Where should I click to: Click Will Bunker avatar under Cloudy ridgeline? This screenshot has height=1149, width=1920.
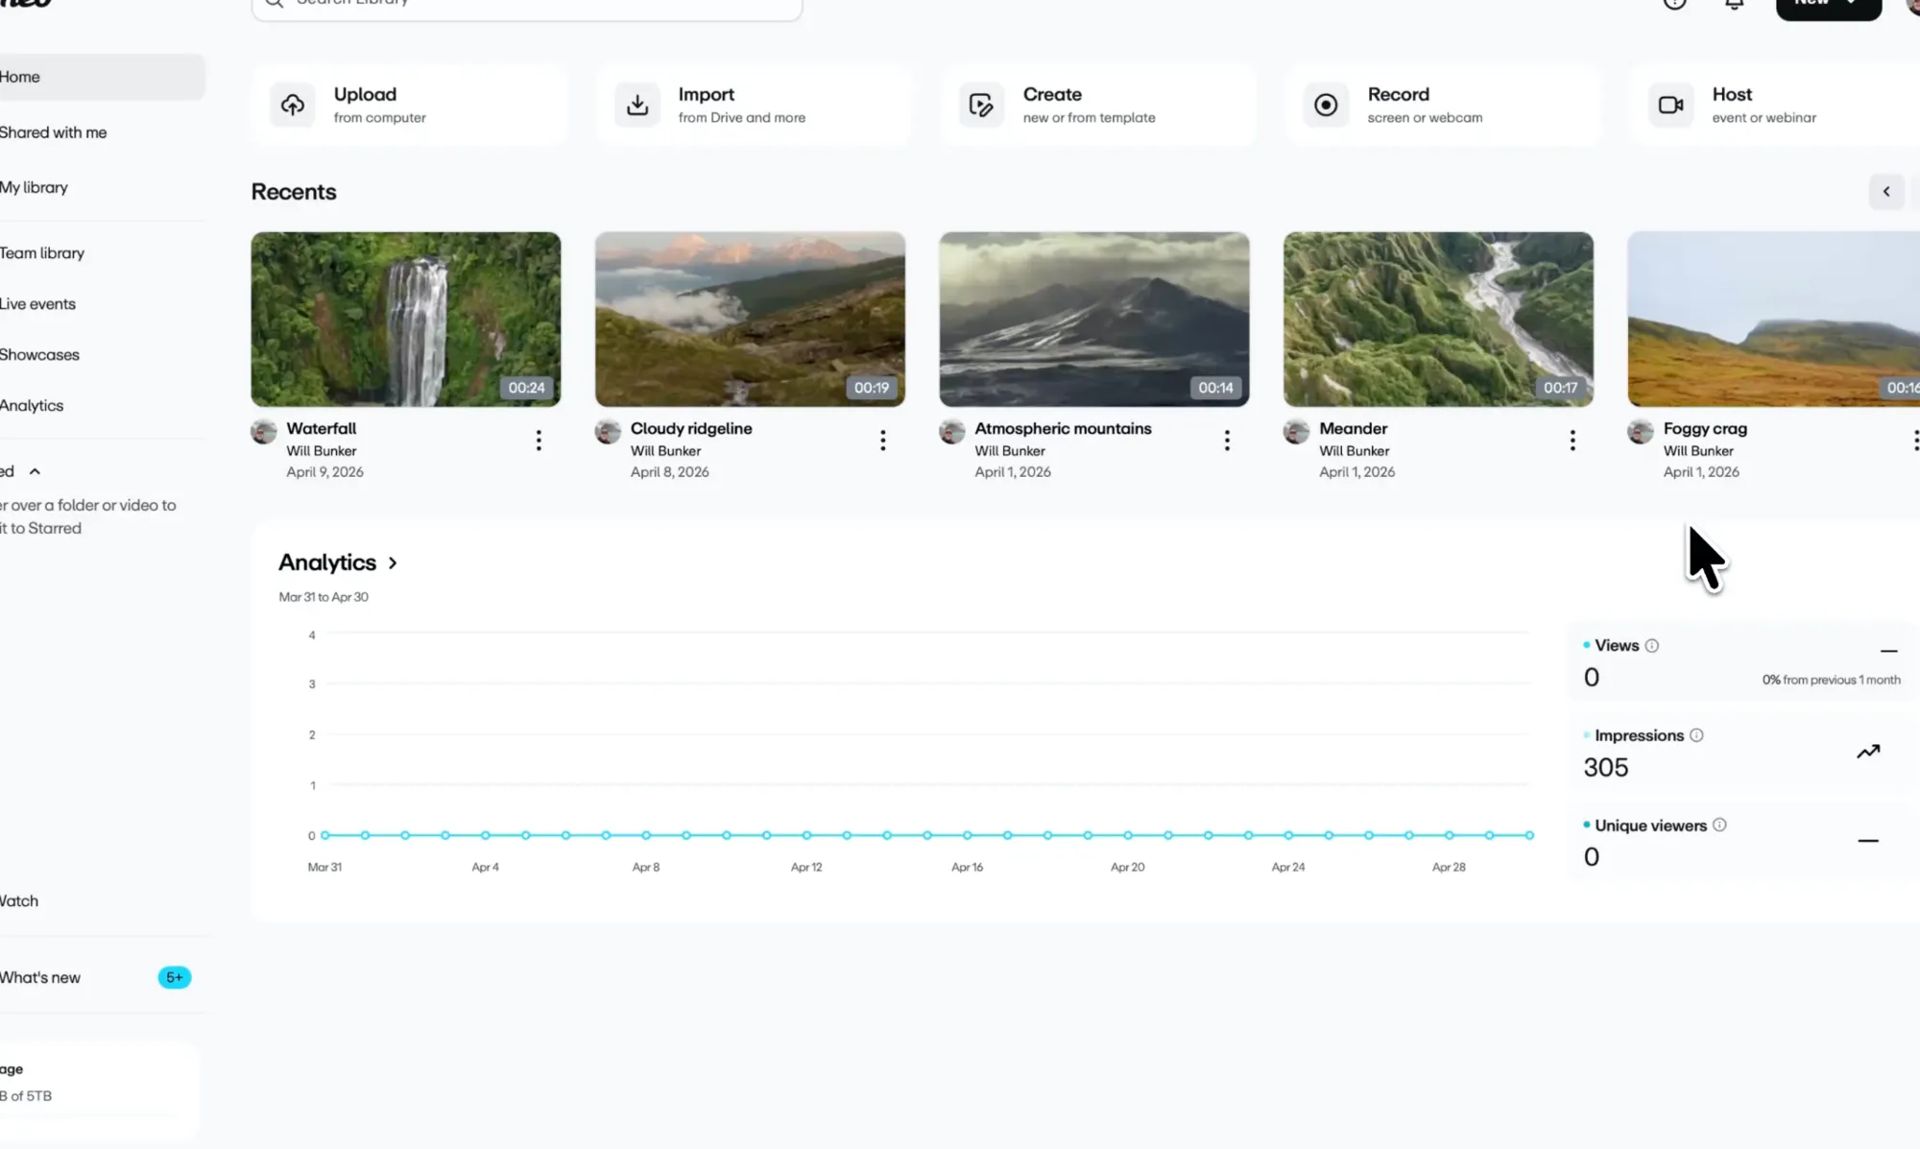click(x=608, y=432)
